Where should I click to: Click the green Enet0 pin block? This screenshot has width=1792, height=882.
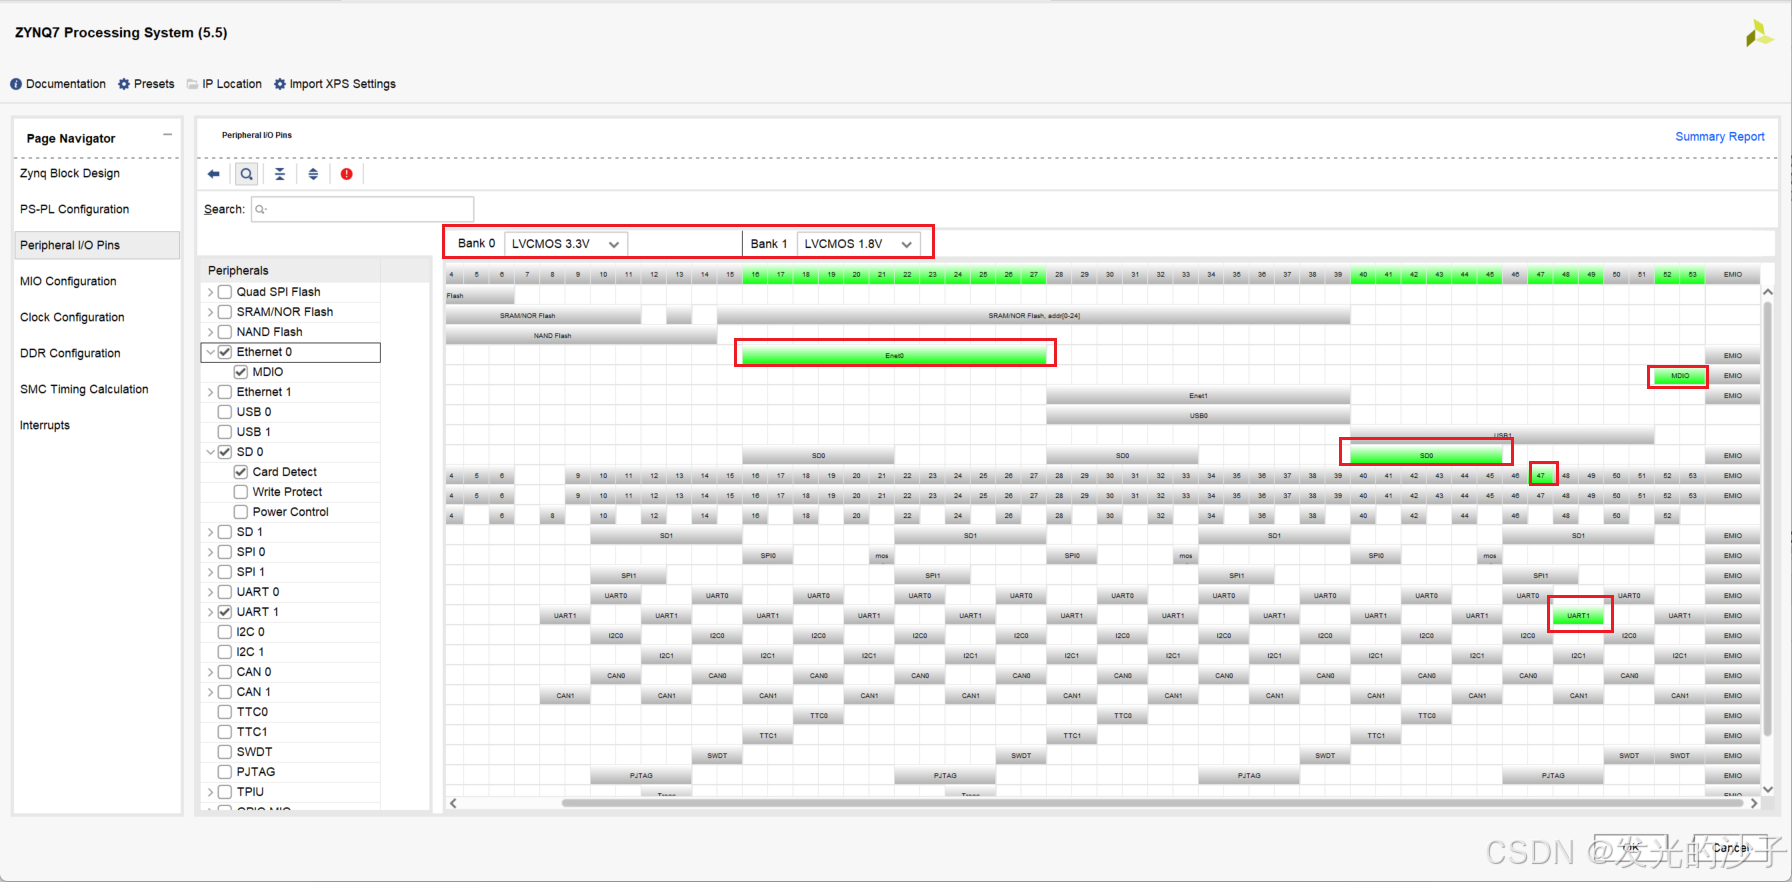(894, 355)
